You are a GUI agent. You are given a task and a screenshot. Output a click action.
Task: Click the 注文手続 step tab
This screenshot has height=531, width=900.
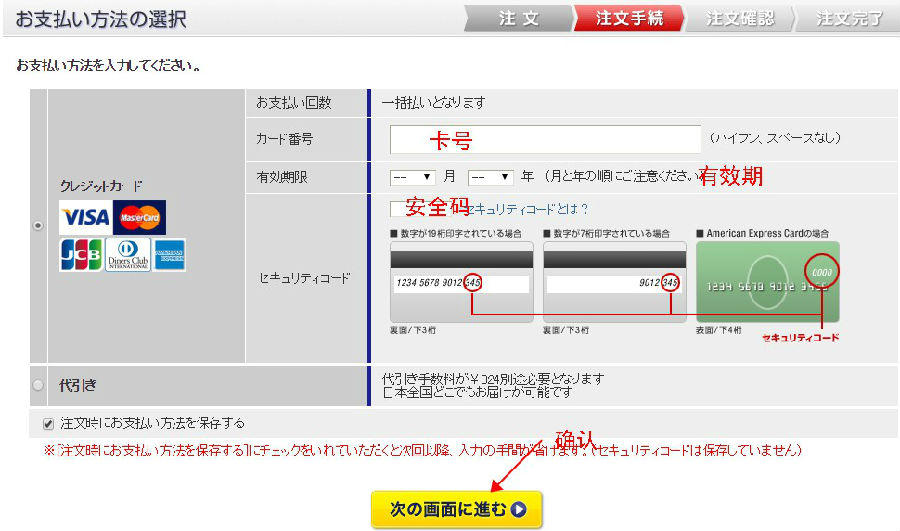pos(628,19)
